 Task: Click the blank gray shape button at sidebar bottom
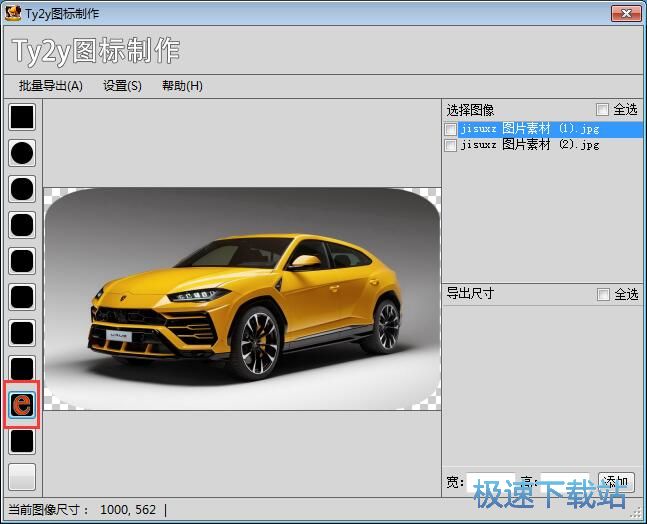click(22, 476)
